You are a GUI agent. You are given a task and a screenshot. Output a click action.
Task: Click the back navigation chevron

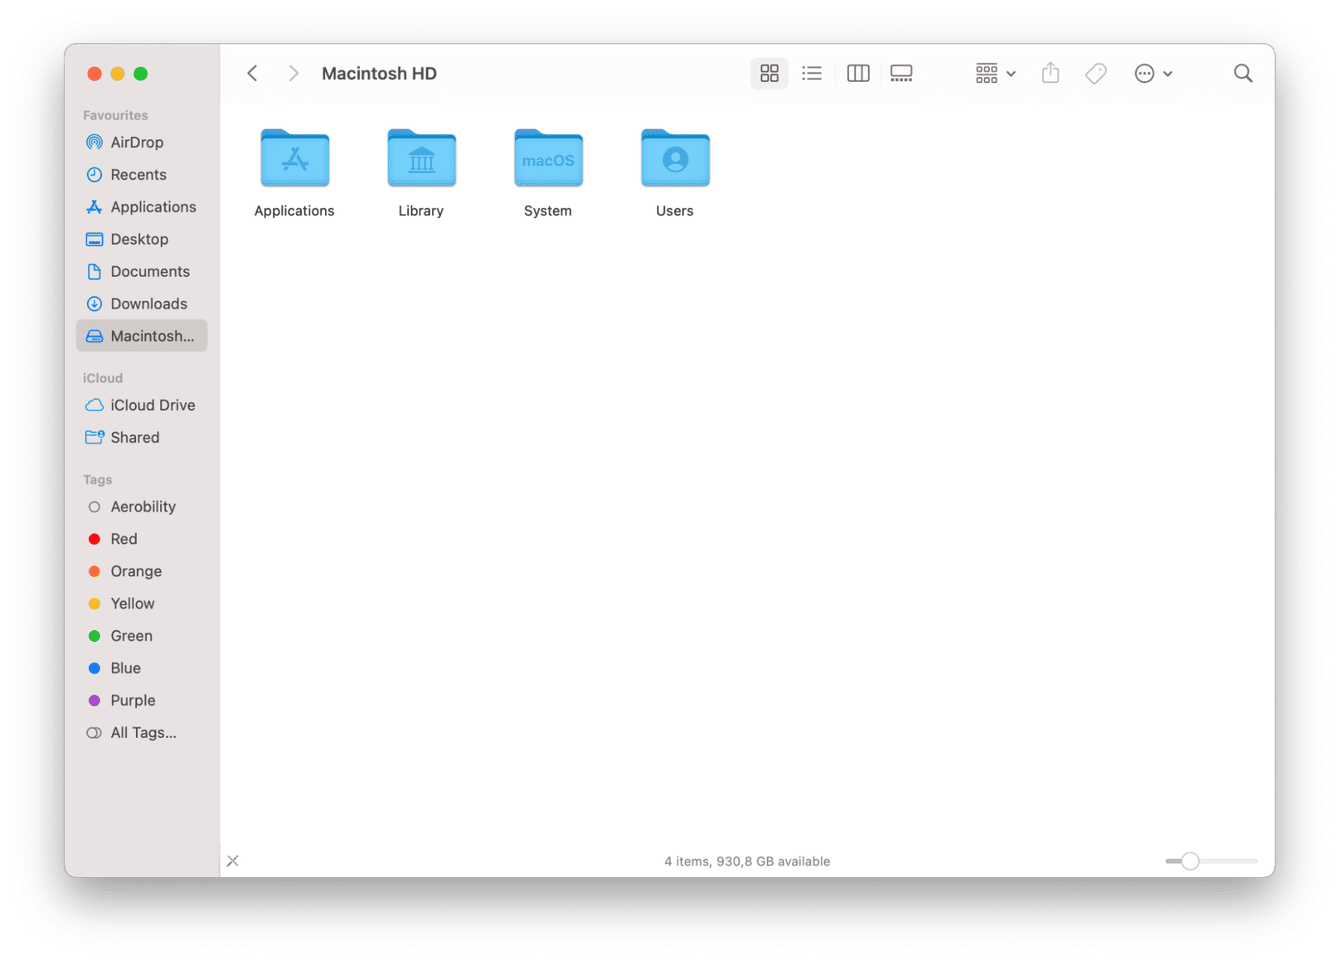(252, 73)
